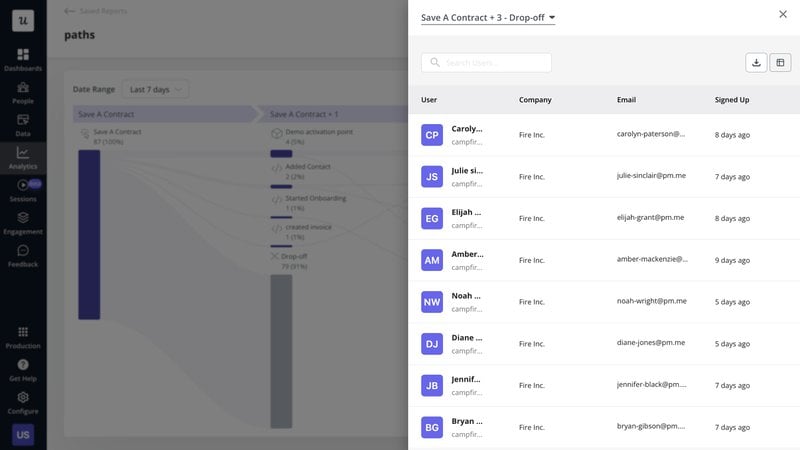This screenshot has width=800, height=450.
Task: Click the US account avatar
Action: click(x=23, y=435)
